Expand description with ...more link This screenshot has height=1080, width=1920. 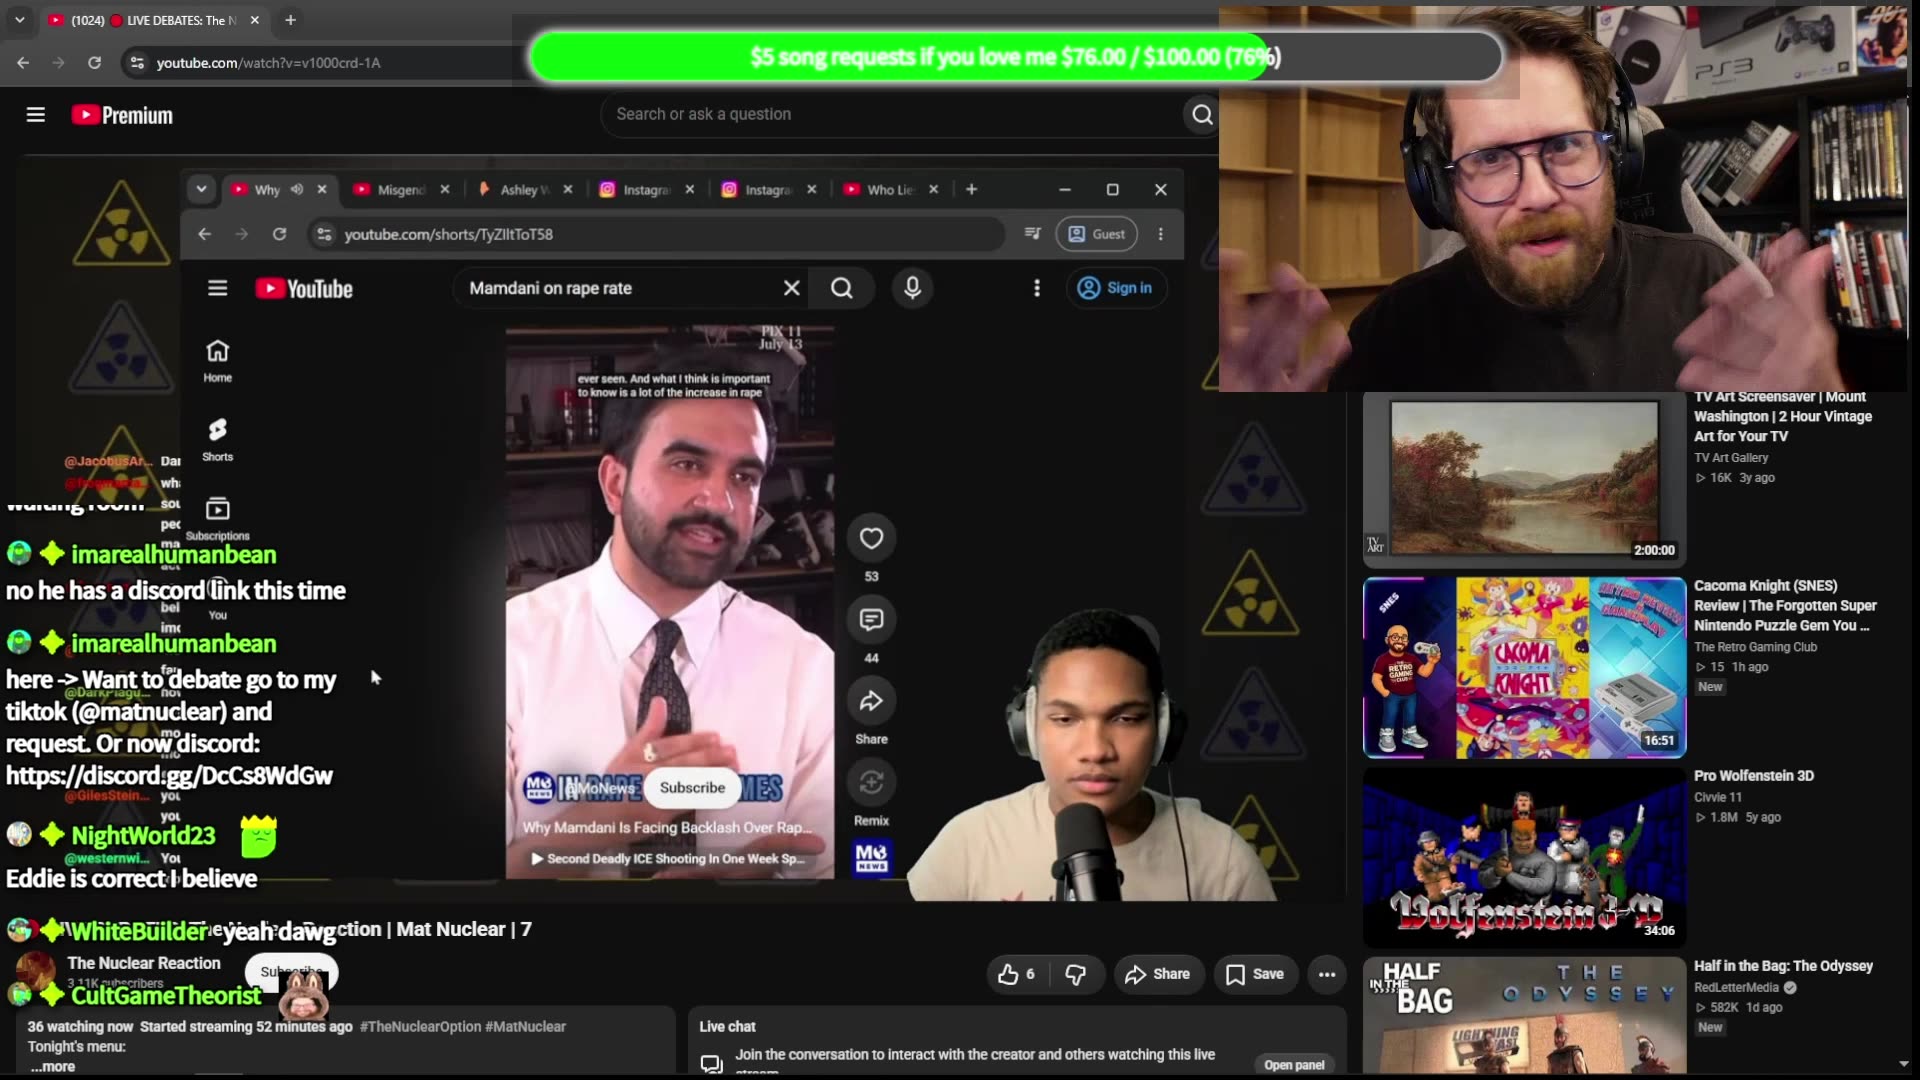tap(53, 1066)
